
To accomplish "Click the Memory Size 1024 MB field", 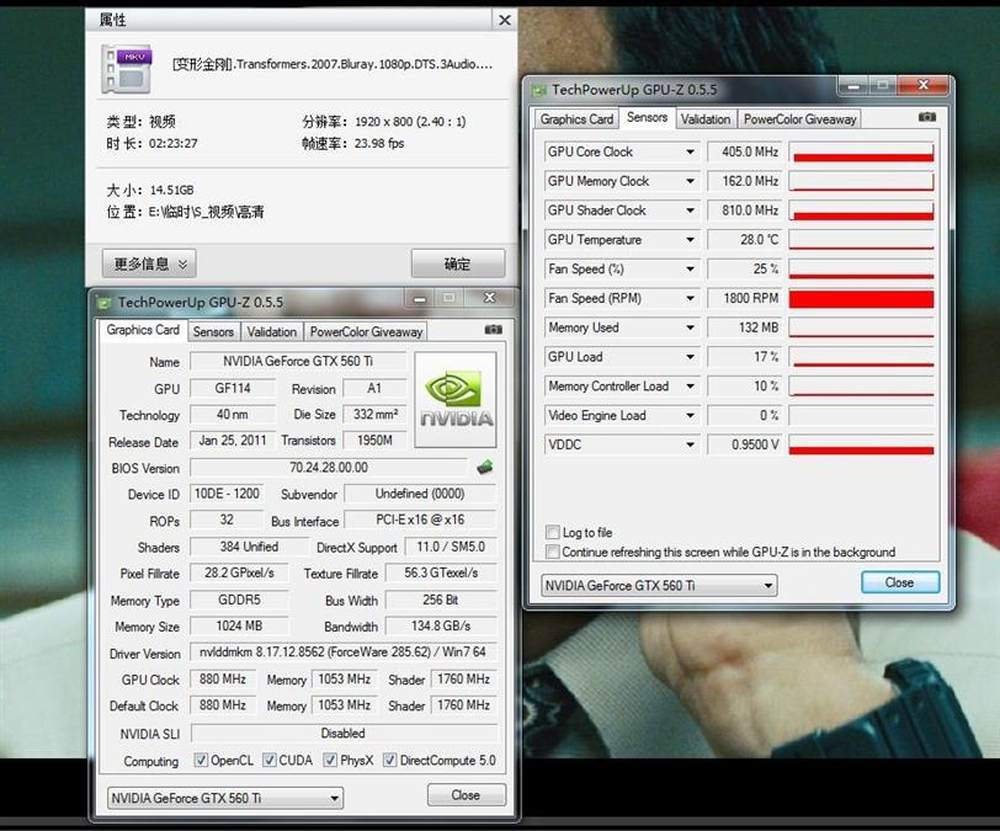I will [239, 626].
